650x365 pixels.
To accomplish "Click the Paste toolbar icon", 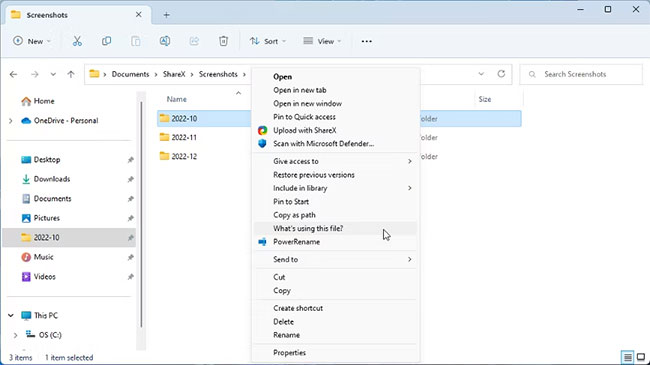I will point(136,41).
